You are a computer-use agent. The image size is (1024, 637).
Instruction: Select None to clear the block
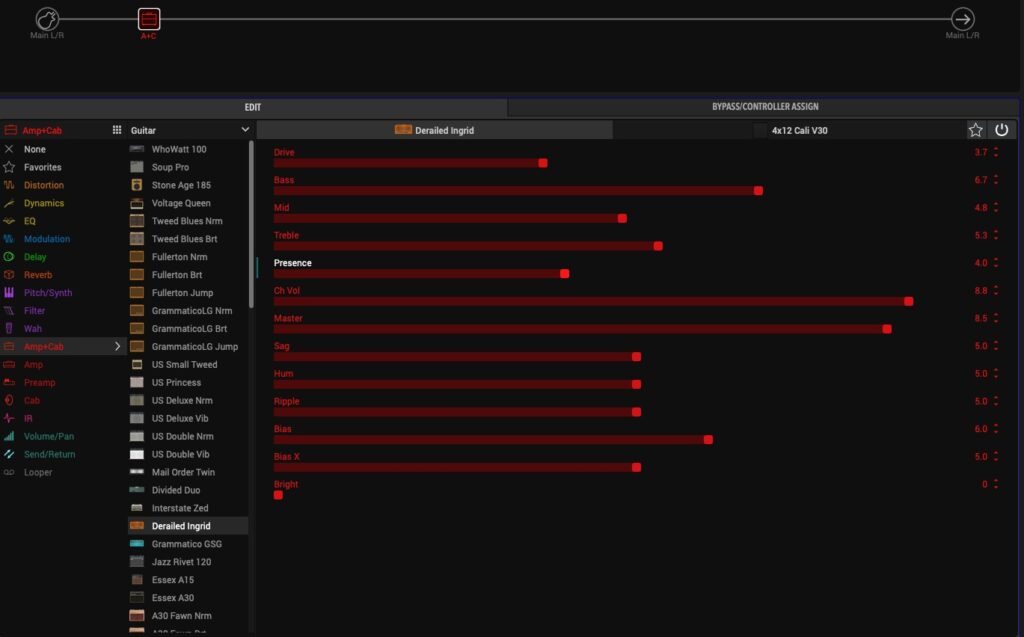pyautogui.click(x=34, y=149)
